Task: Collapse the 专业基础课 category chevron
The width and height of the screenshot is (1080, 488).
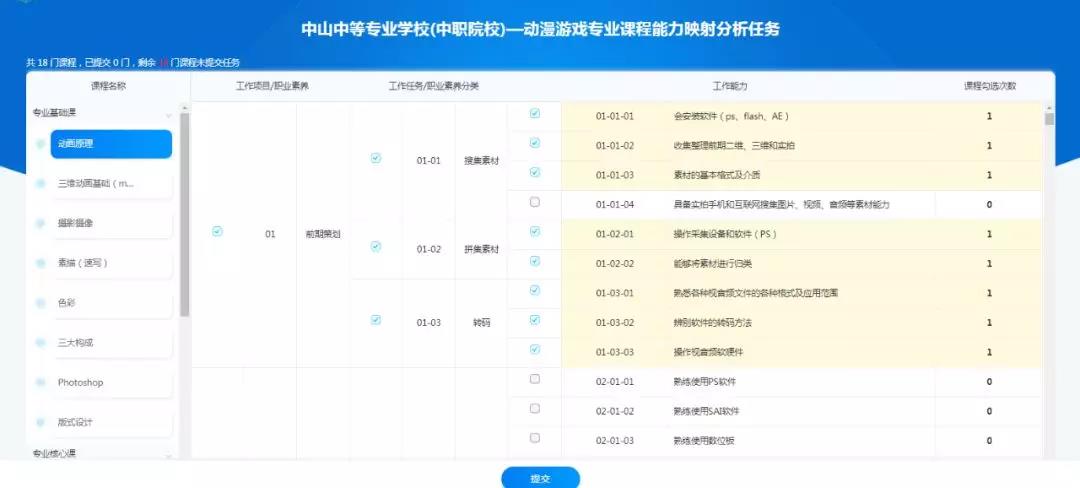Action: (168, 116)
